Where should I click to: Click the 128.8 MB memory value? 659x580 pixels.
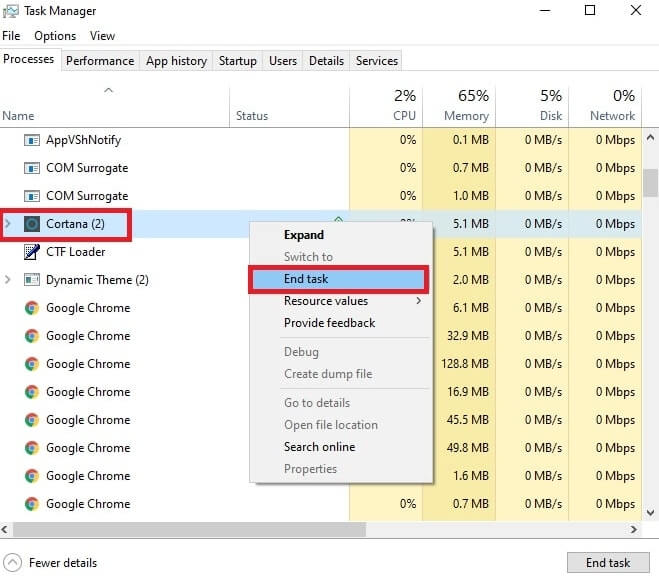(465, 364)
